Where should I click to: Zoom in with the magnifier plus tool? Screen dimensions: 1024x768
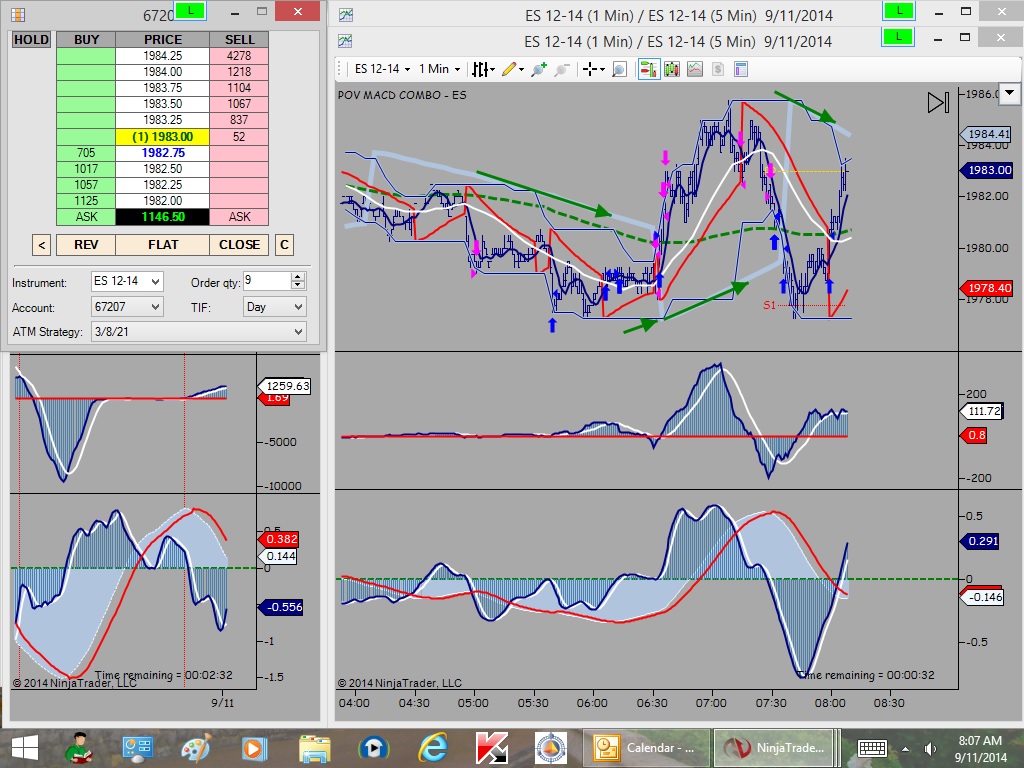pyautogui.click(x=539, y=69)
